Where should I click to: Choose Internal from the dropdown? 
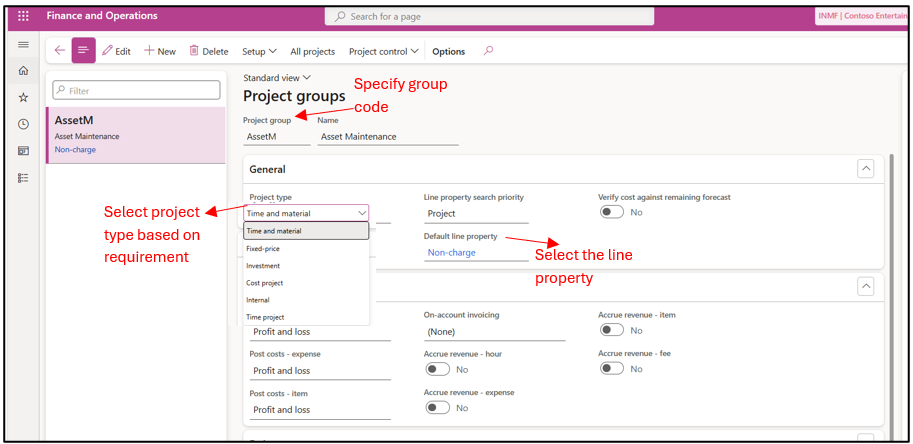(306, 300)
